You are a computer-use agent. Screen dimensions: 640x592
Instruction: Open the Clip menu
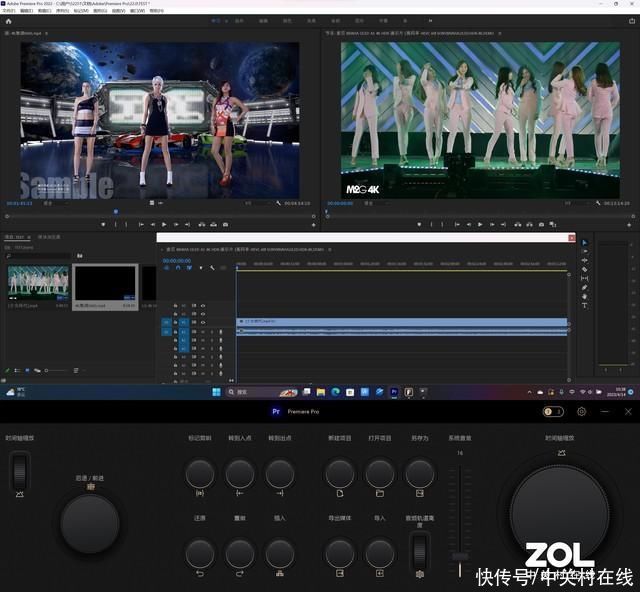[x=44, y=11]
